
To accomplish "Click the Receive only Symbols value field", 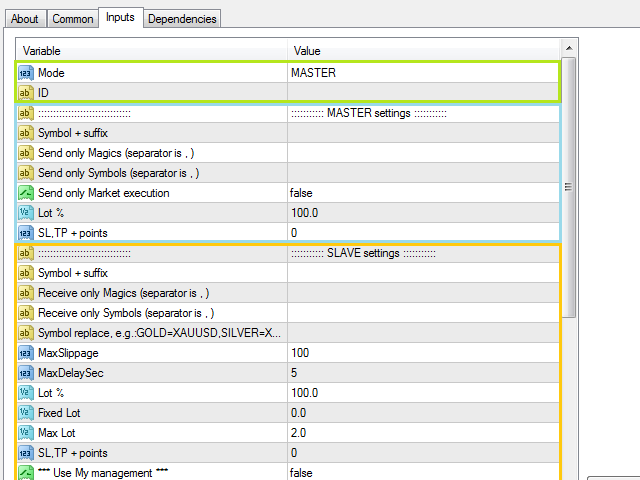I will (x=424, y=313).
